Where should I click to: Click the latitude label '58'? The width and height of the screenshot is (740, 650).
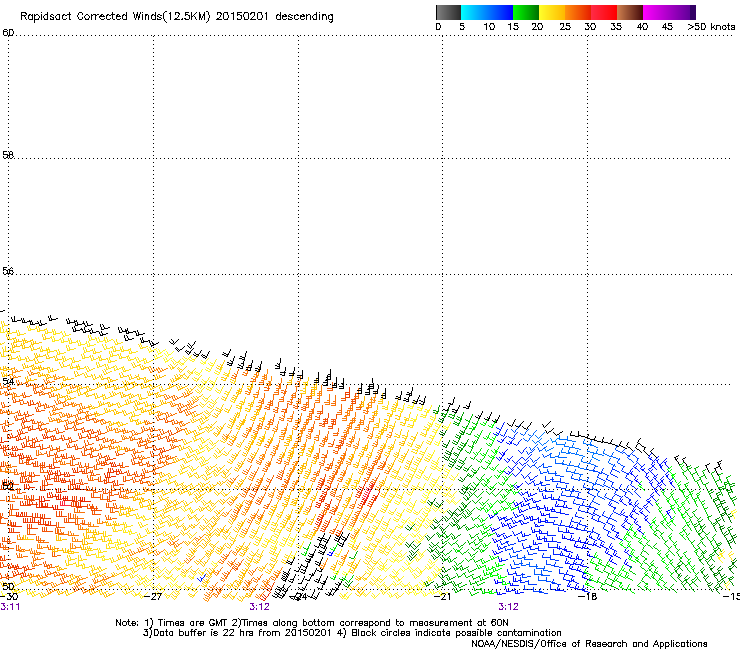point(8,155)
